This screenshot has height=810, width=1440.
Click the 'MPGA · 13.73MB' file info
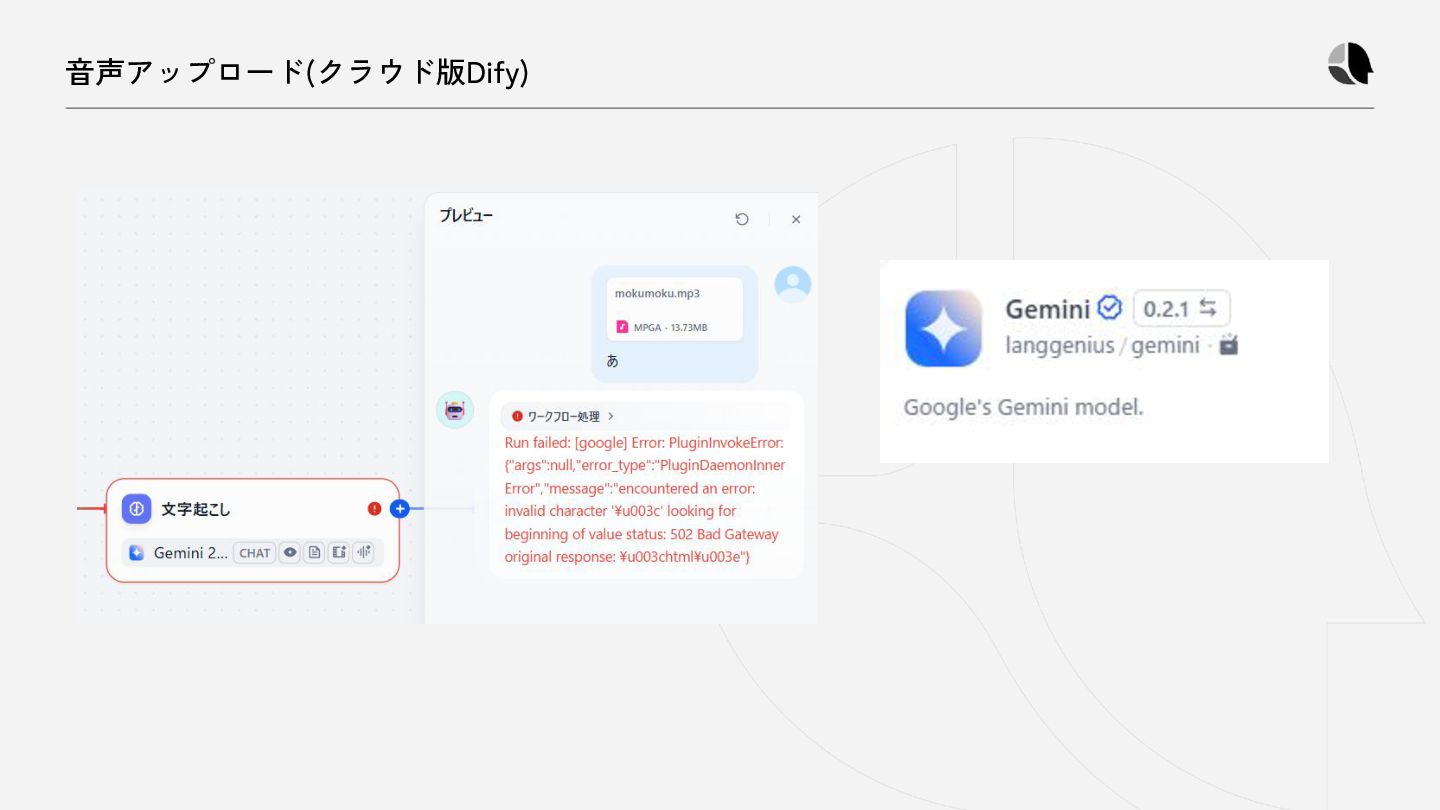[670, 327]
